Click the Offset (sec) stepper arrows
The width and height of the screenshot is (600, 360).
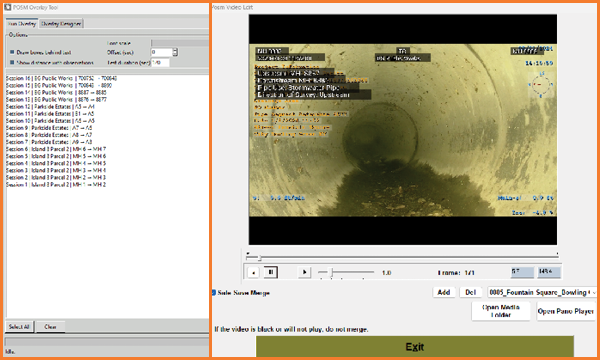click(175, 52)
